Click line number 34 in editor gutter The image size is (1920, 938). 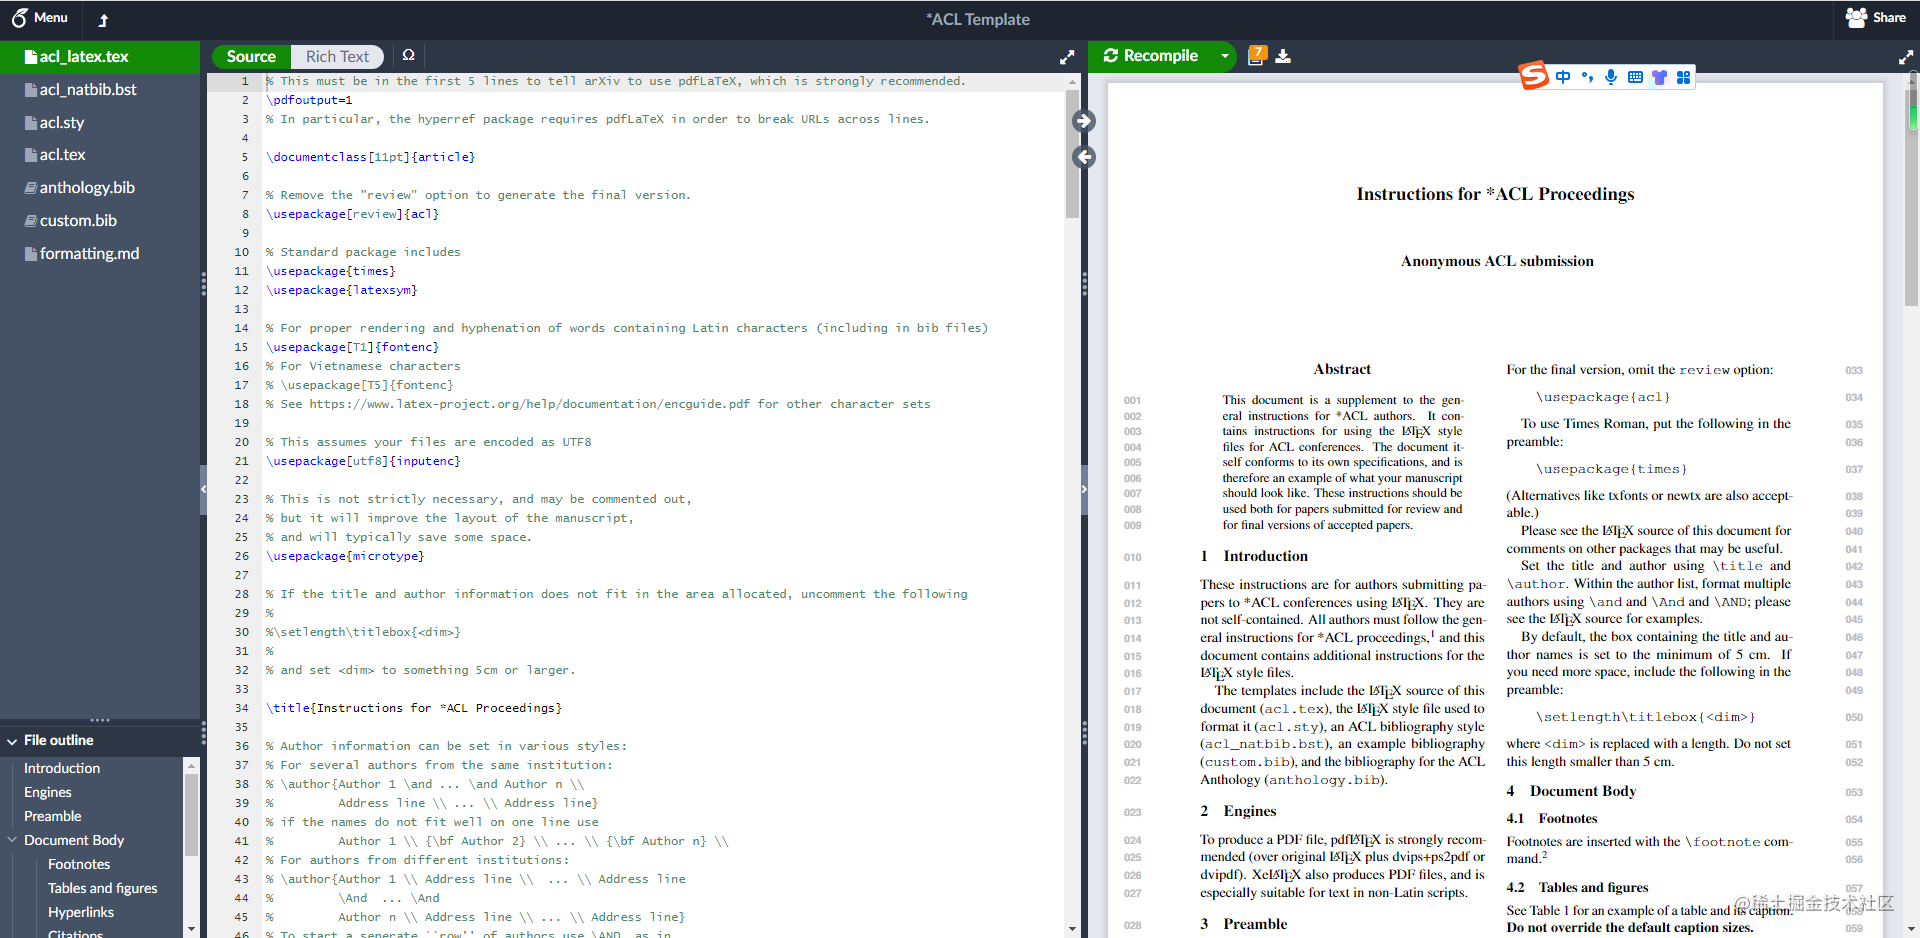tap(241, 708)
